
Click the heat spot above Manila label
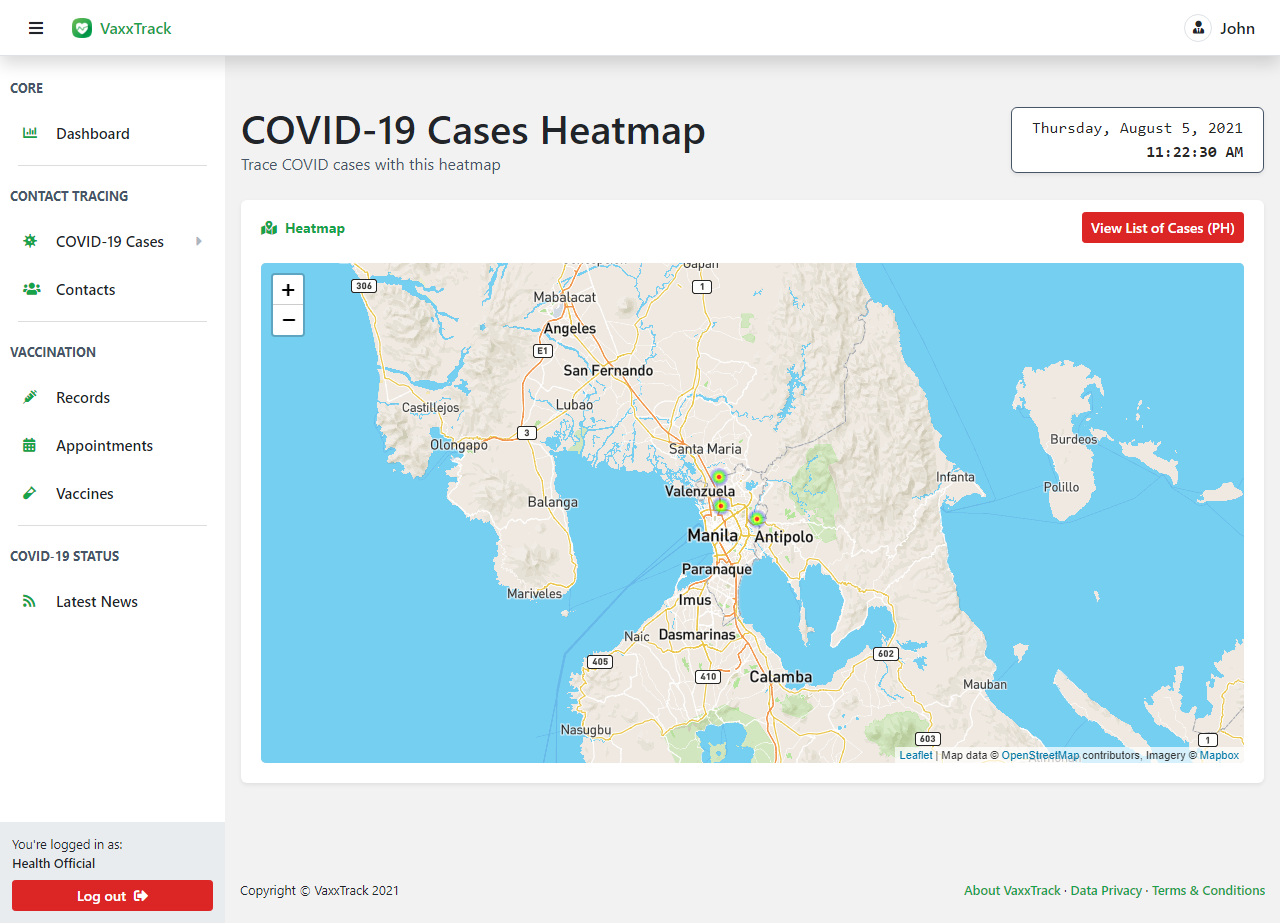720,506
